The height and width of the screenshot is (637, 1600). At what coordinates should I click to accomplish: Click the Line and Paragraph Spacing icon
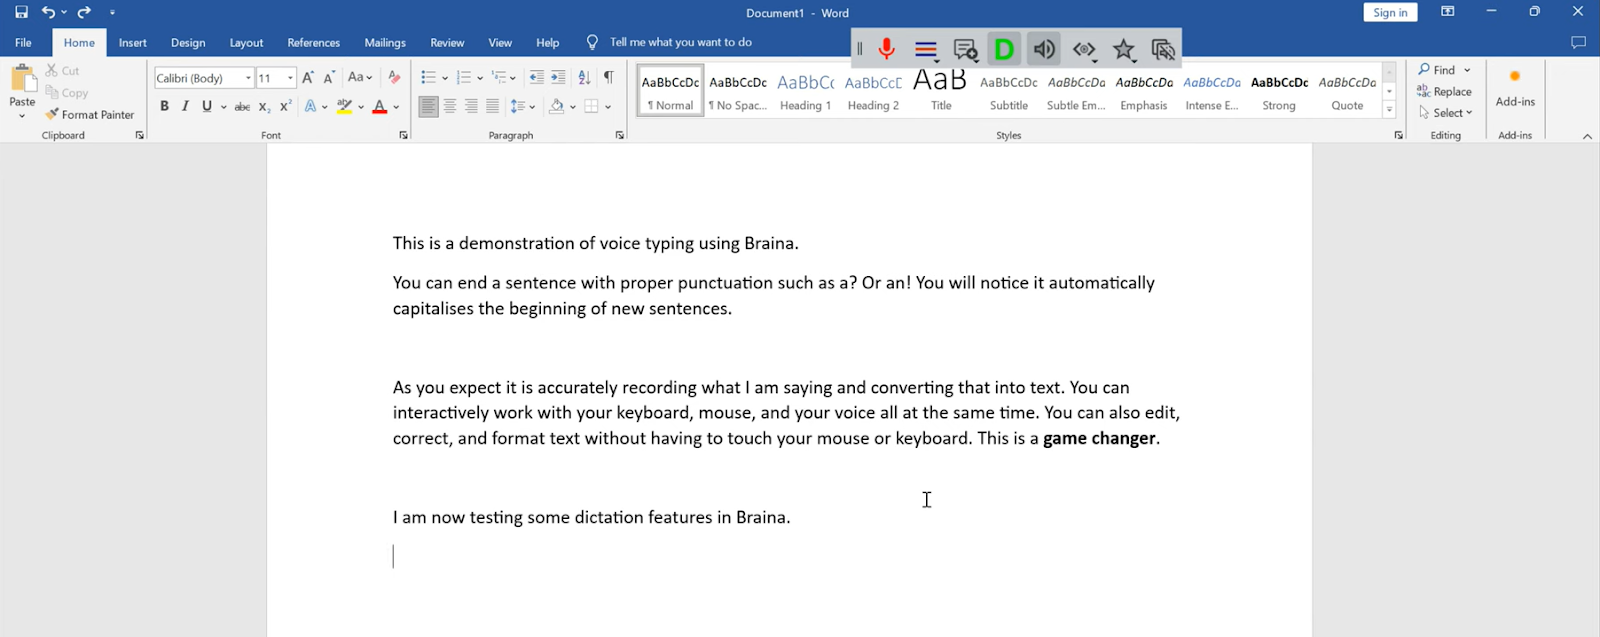pyautogui.click(x=517, y=106)
